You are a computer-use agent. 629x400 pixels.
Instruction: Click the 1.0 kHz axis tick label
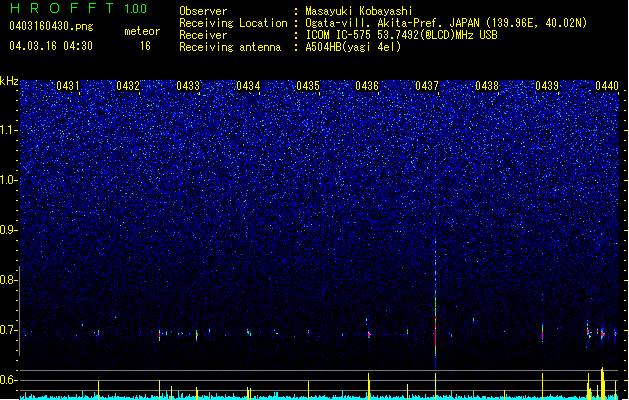[x=9, y=180]
